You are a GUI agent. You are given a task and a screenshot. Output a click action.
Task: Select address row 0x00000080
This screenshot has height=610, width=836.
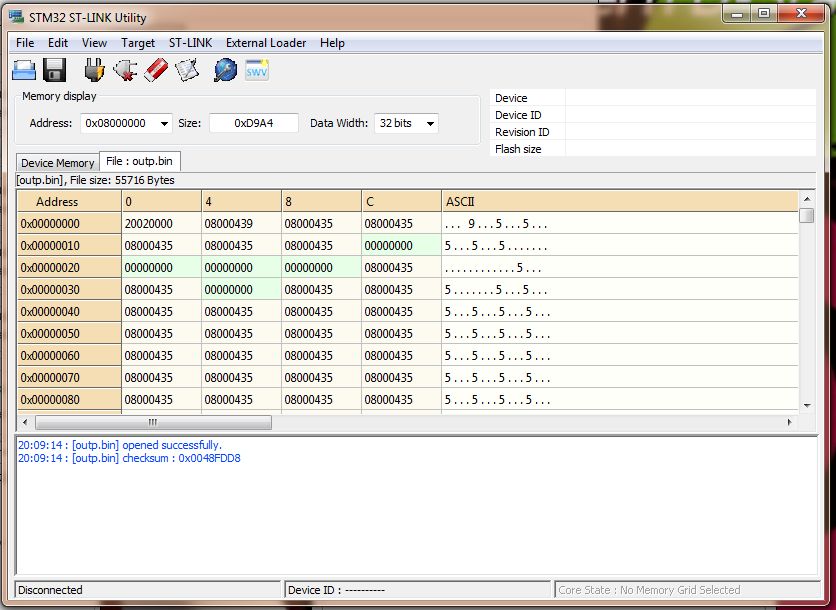coord(69,399)
